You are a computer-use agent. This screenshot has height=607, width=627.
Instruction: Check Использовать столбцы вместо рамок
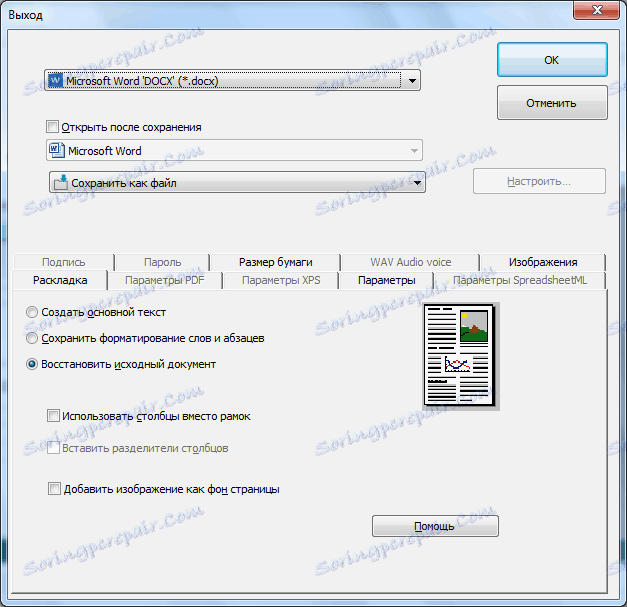[x=53, y=415]
